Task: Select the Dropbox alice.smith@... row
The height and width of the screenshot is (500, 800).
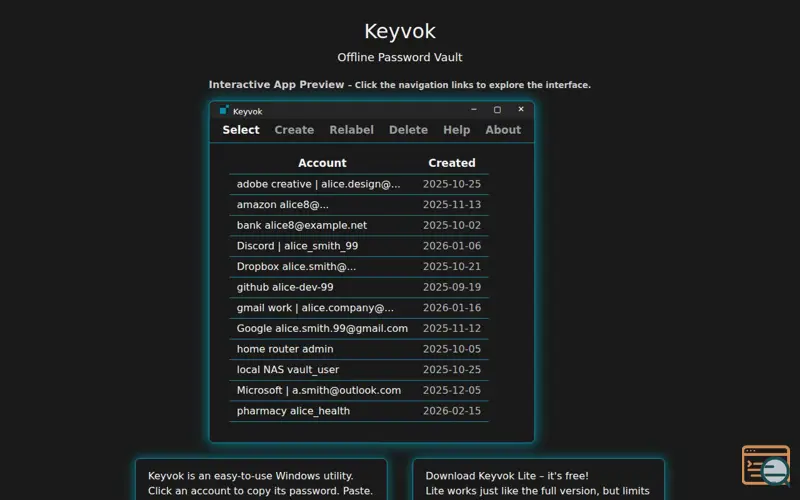Action: (359, 267)
